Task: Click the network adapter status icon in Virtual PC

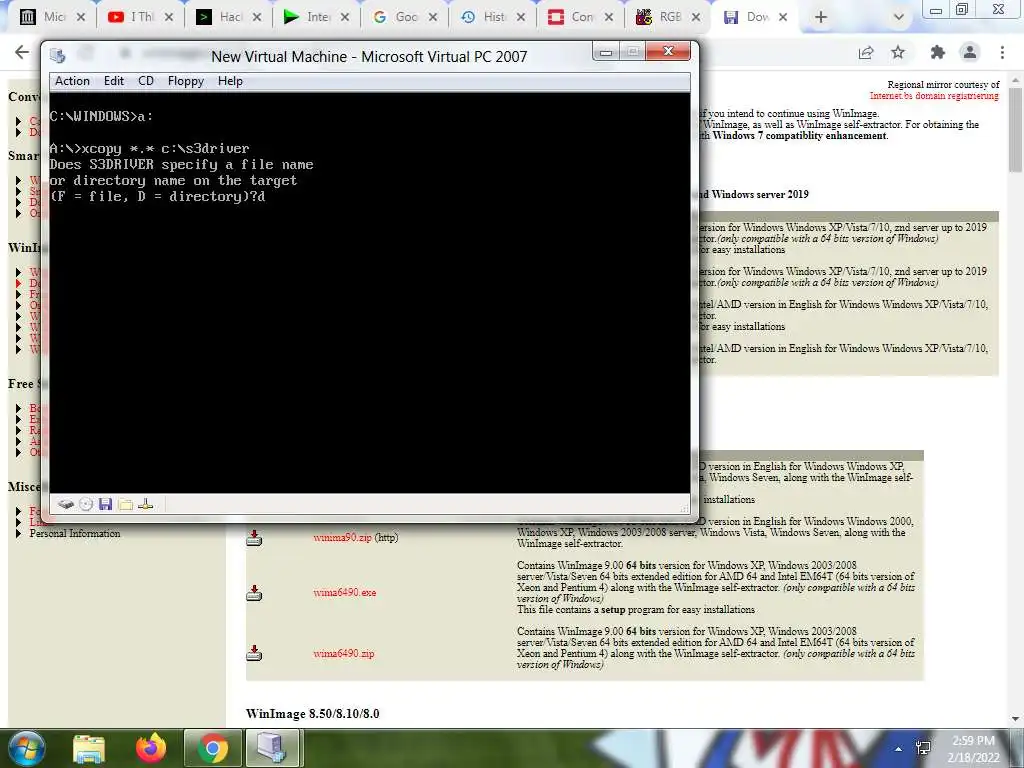Action: point(146,504)
